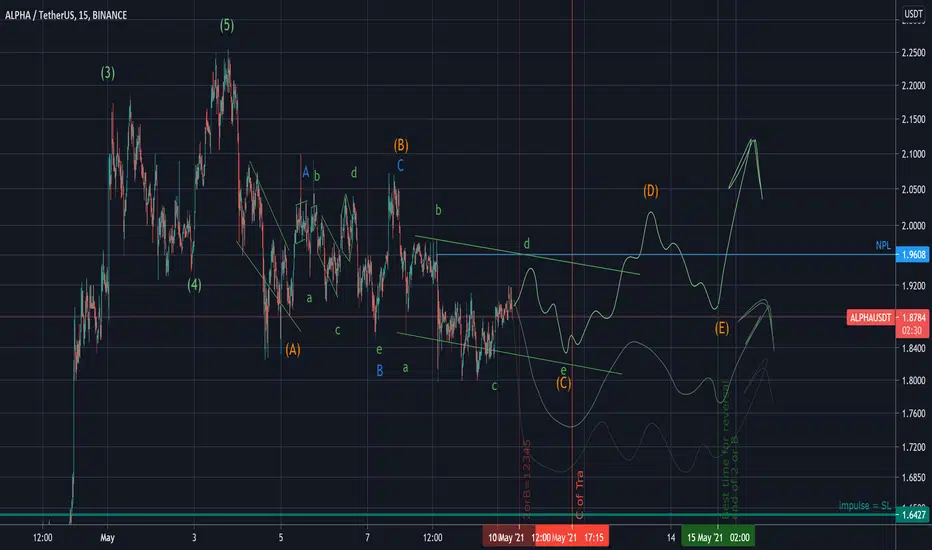Select the orange (E) wave label
932x550 pixels.
coord(722,328)
